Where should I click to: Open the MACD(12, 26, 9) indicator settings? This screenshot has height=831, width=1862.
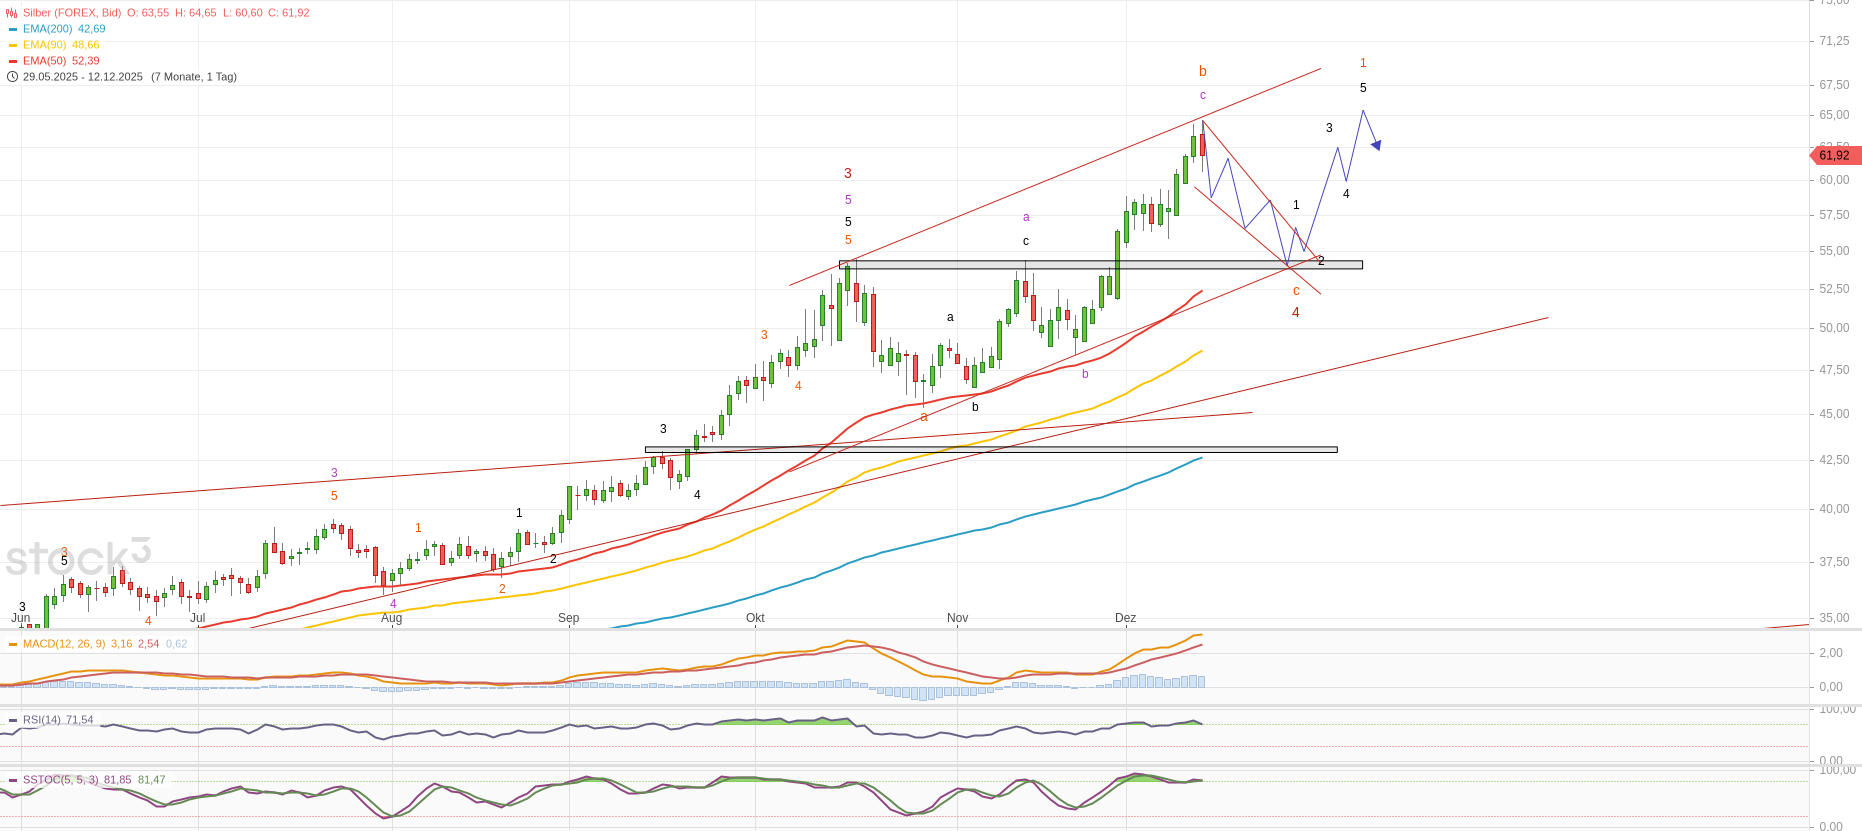tap(64, 644)
